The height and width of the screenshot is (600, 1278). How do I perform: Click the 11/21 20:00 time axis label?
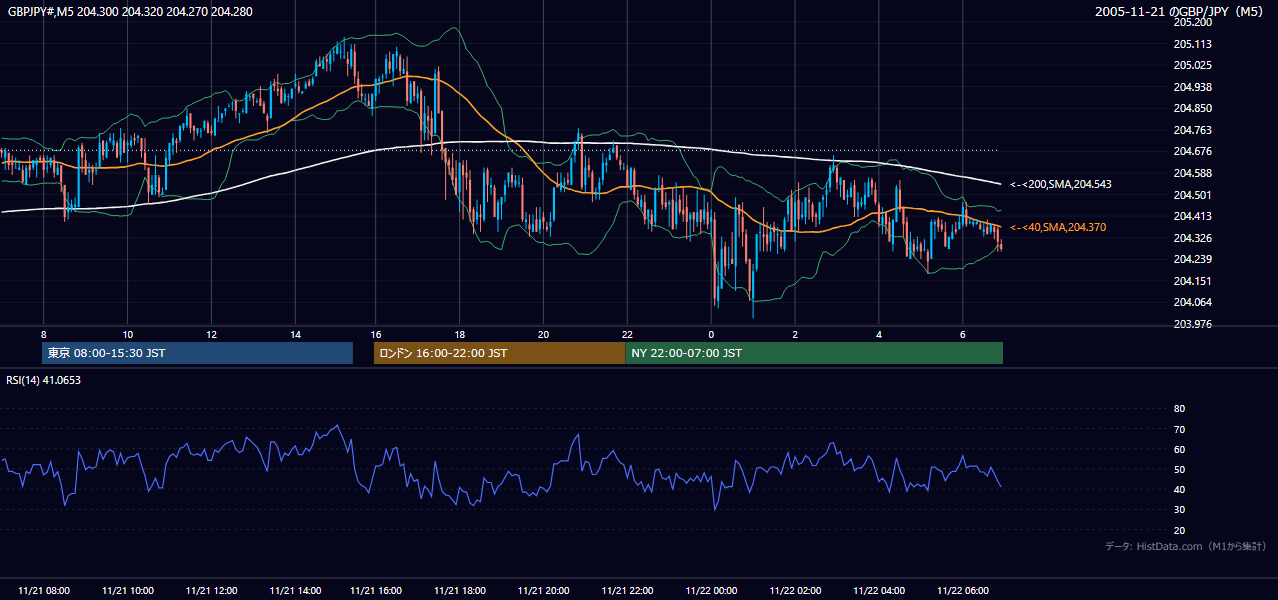544,591
